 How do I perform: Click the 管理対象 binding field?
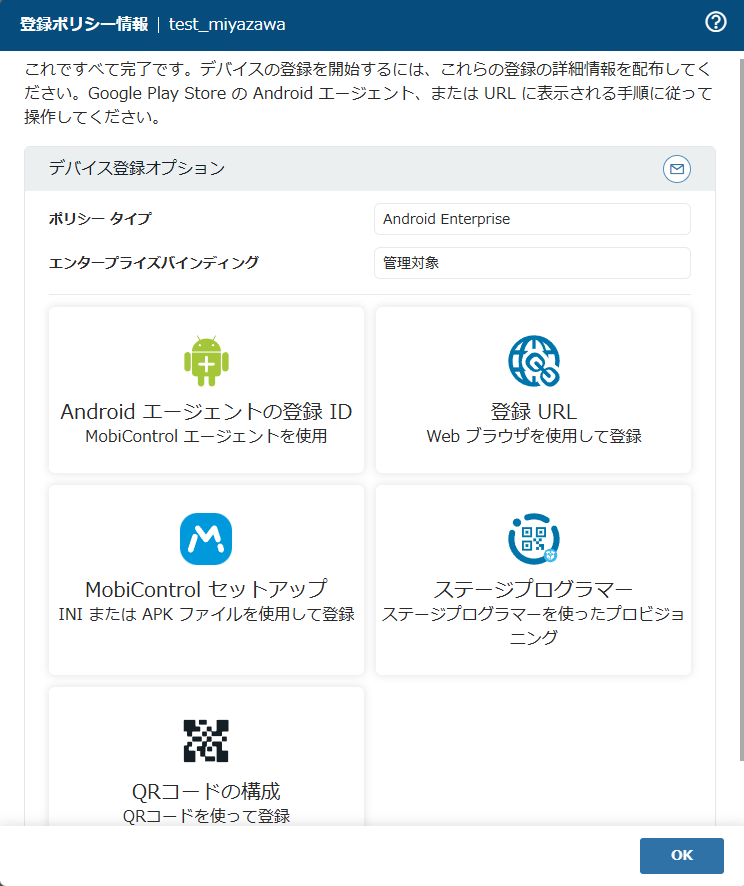532,263
